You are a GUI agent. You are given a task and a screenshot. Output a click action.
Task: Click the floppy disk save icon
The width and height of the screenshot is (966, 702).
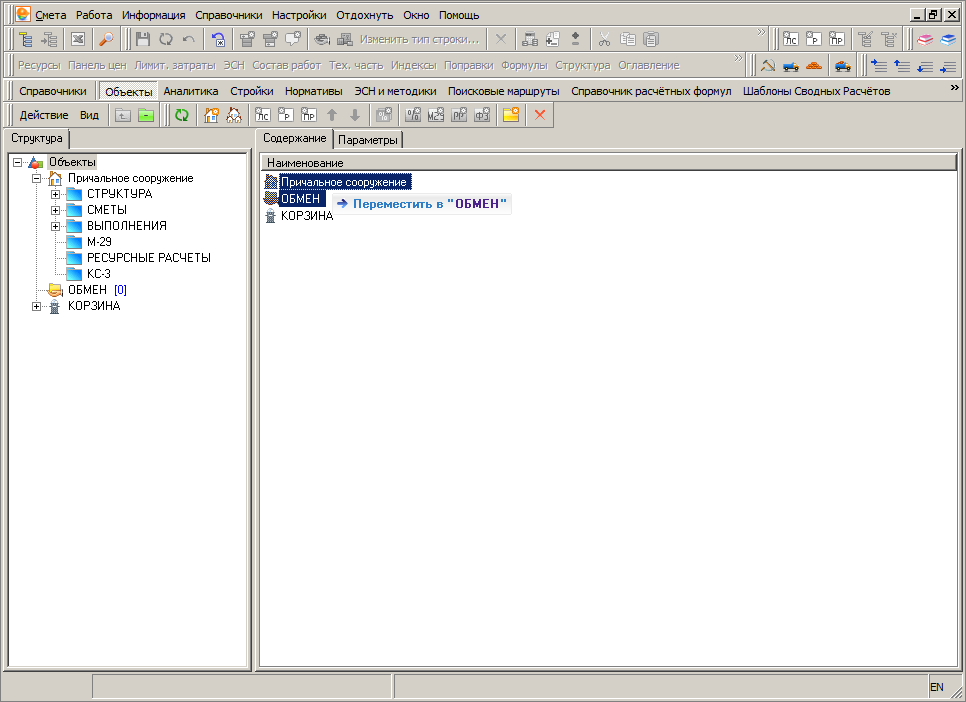[x=143, y=39]
